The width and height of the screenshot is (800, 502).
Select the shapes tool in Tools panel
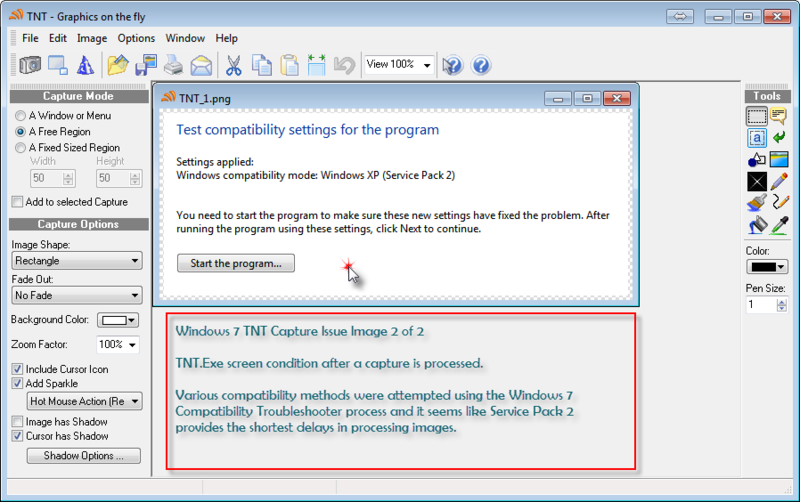757,160
